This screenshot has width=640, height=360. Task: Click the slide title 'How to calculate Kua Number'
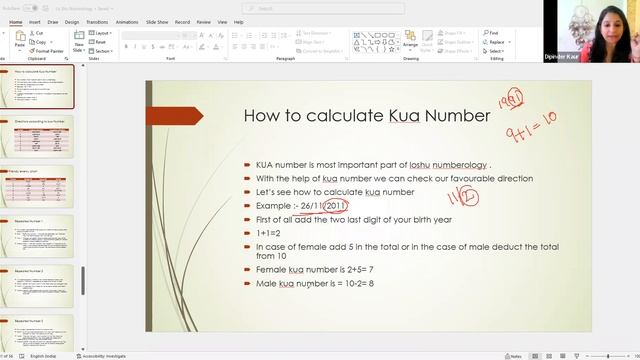point(367,116)
